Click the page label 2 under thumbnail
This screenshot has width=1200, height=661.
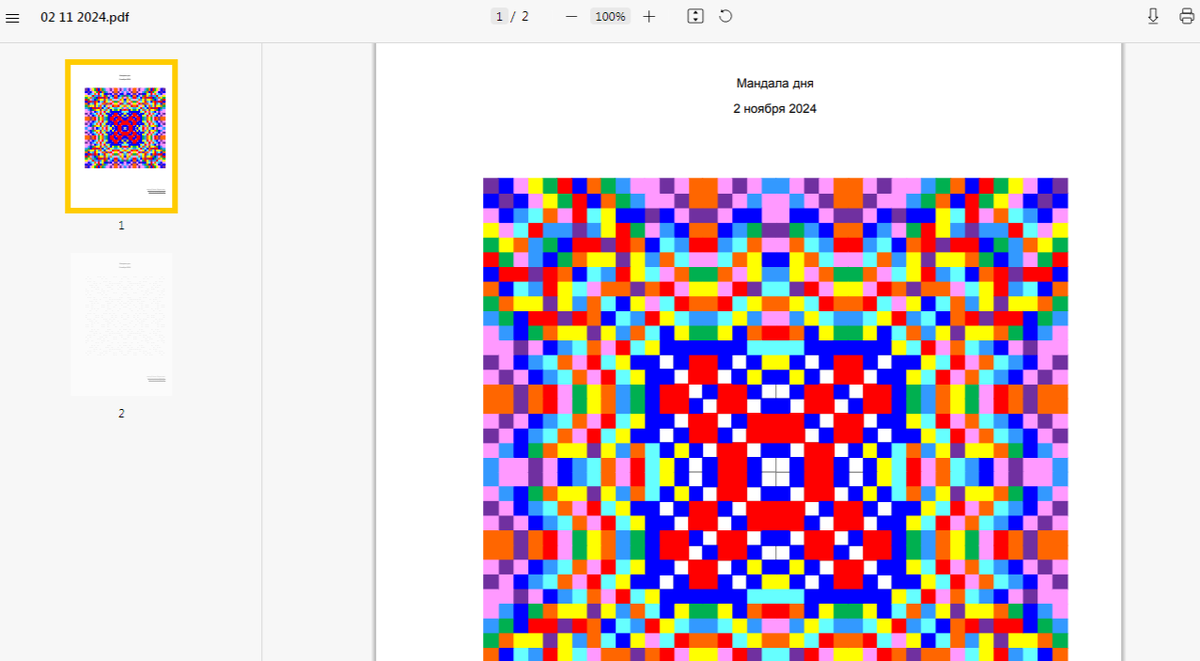point(121,413)
